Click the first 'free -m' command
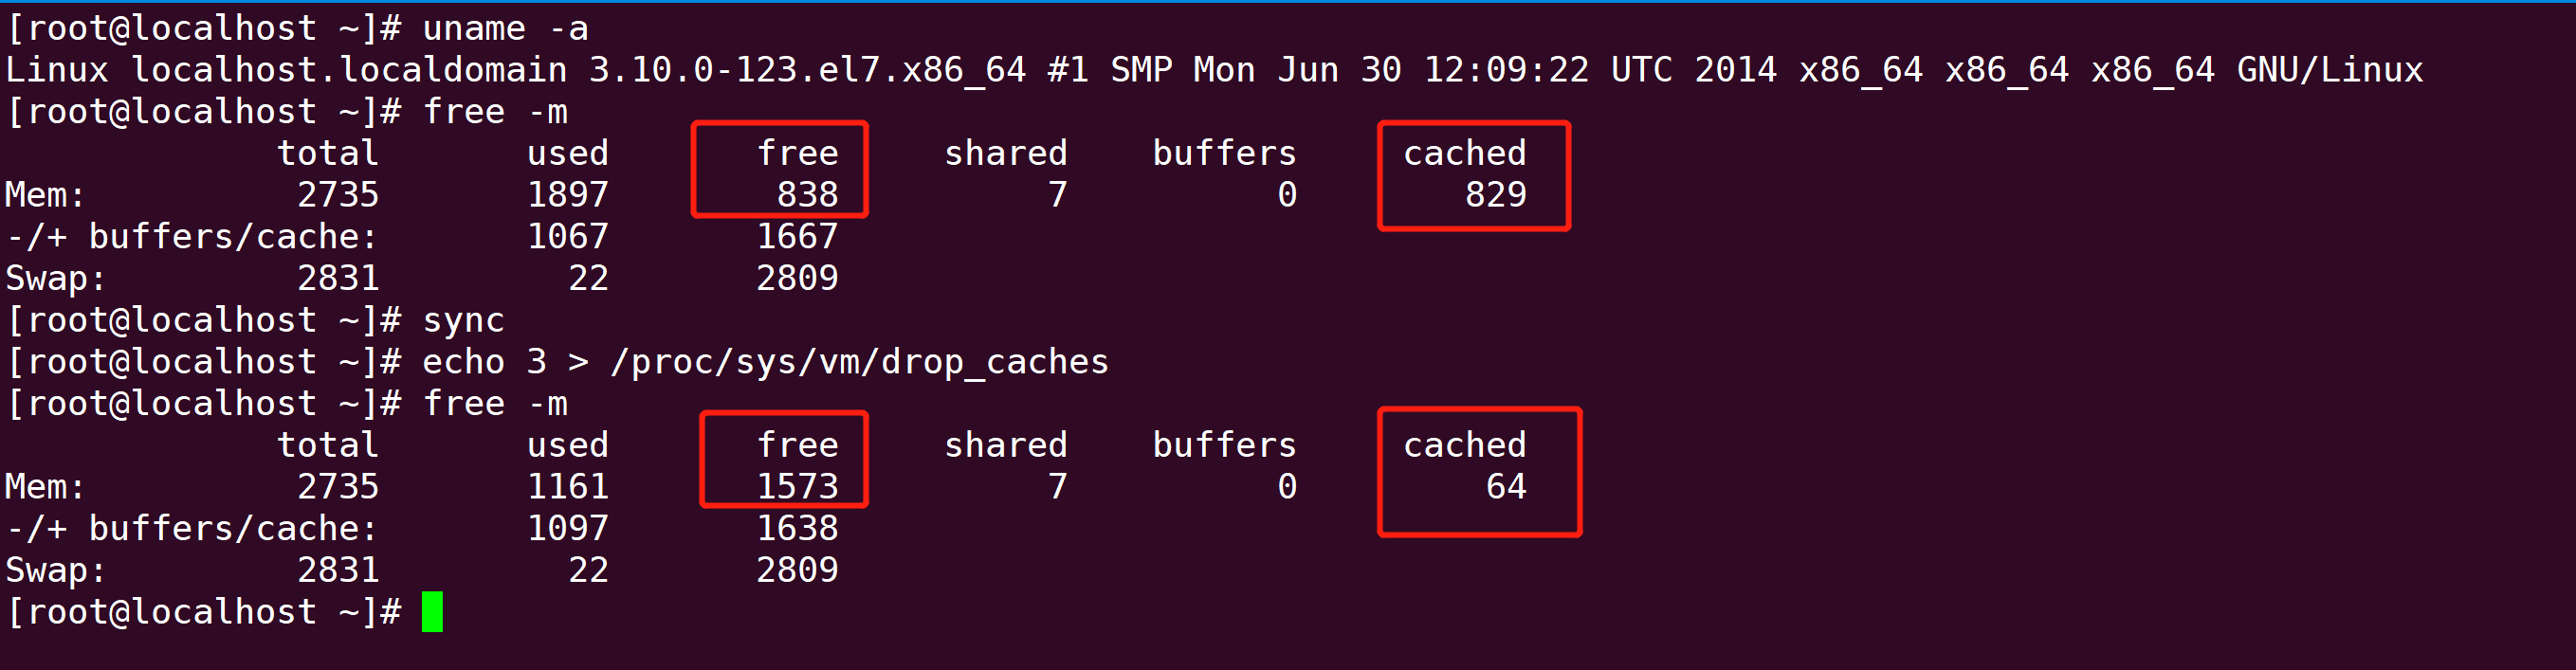Viewport: 2576px width, 670px height. (495, 111)
